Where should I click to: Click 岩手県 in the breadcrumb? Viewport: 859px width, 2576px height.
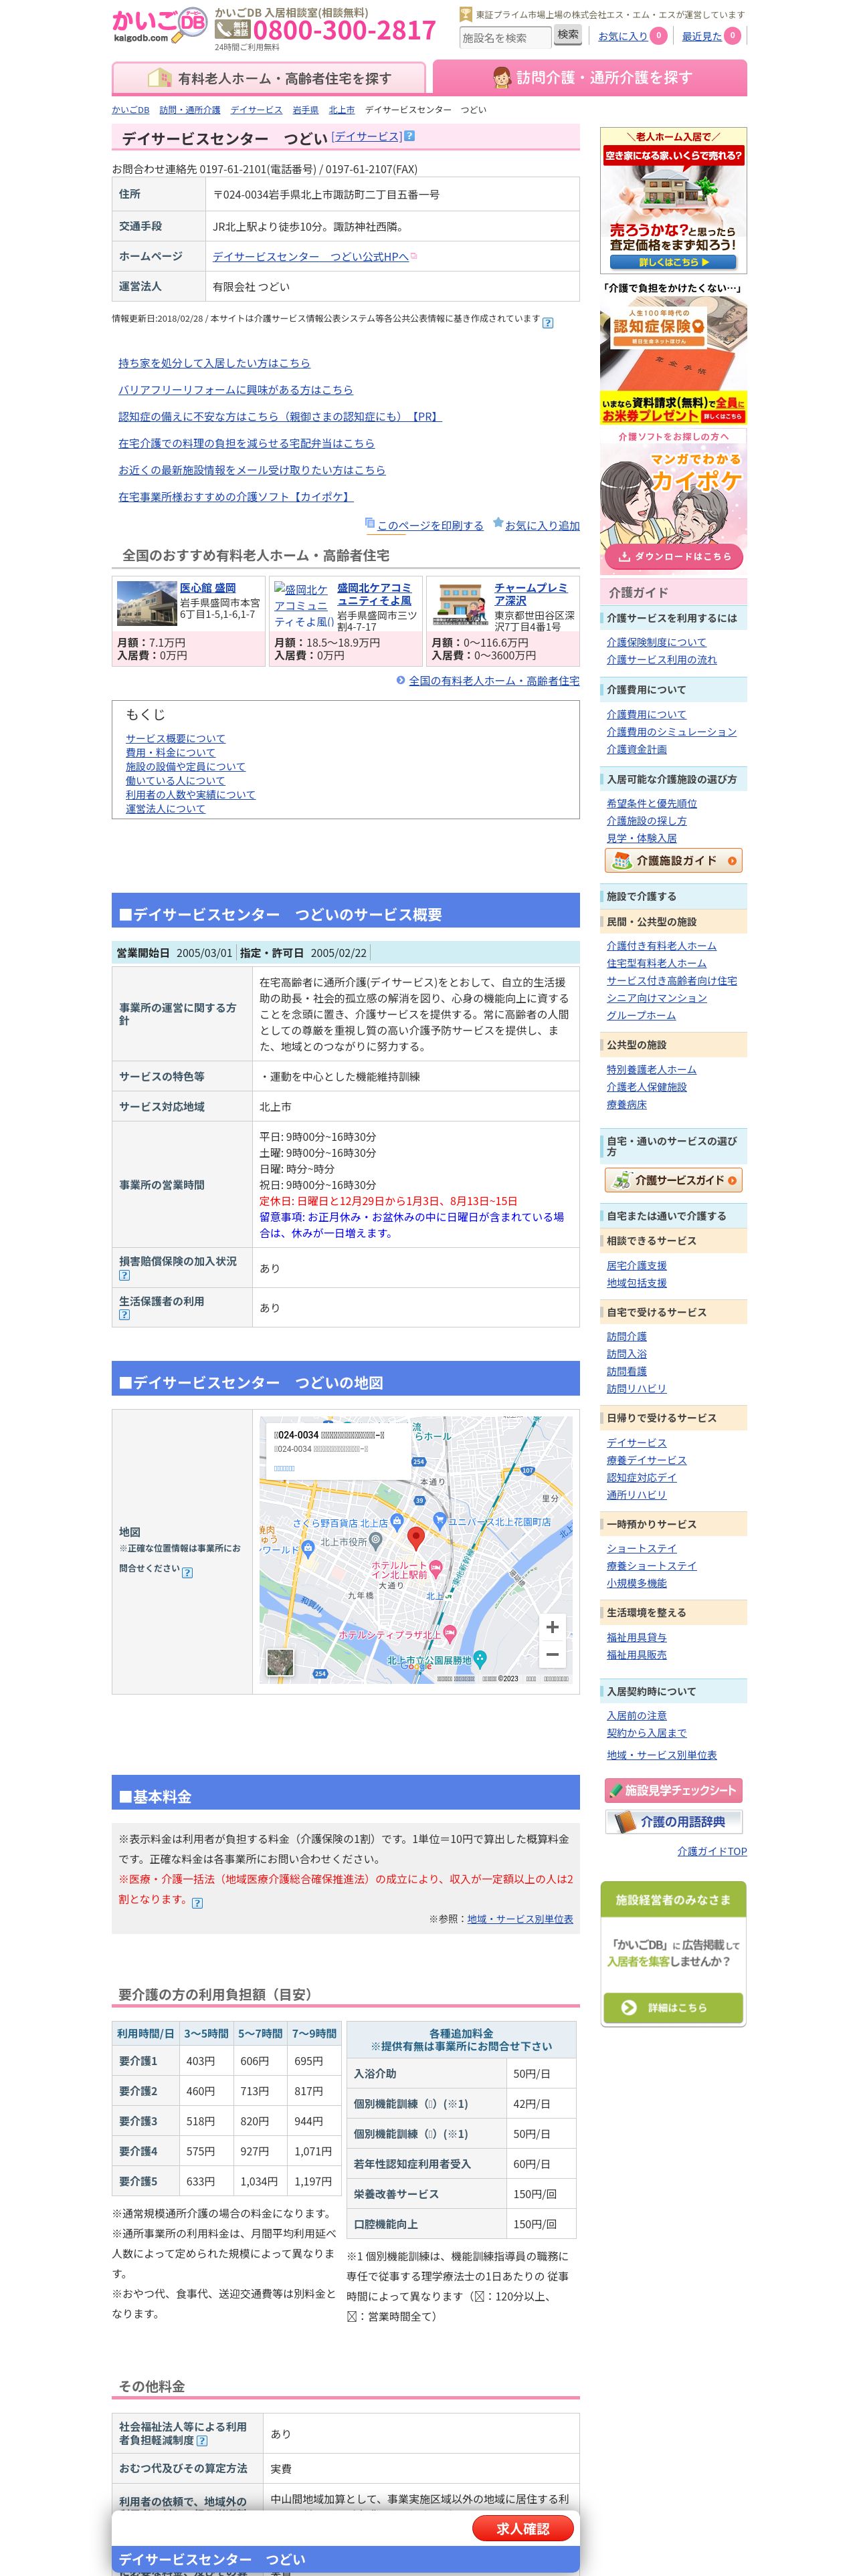click(x=305, y=110)
